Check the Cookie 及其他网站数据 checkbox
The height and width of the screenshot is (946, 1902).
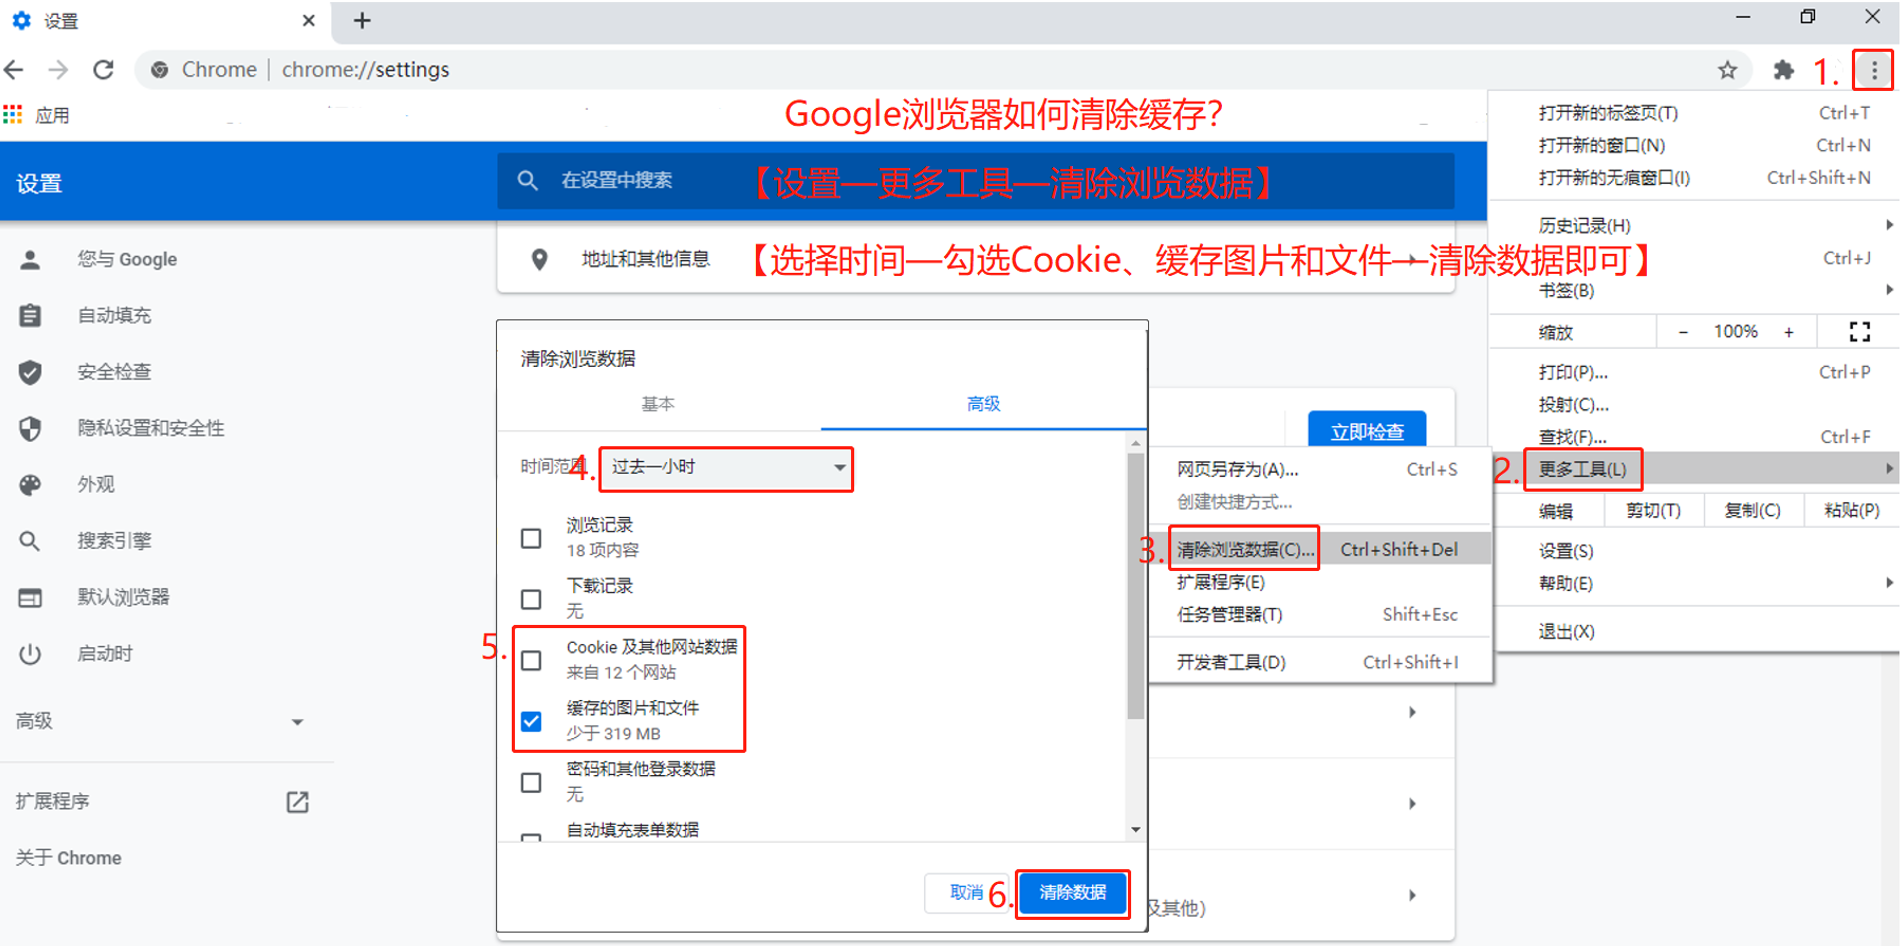coord(531,661)
